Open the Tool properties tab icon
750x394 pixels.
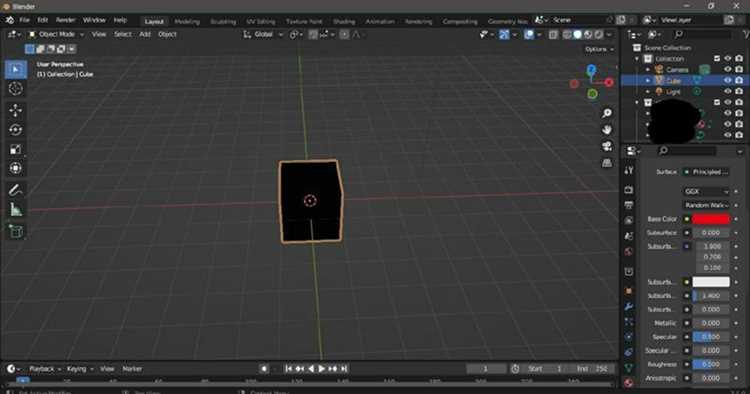pos(629,171)
